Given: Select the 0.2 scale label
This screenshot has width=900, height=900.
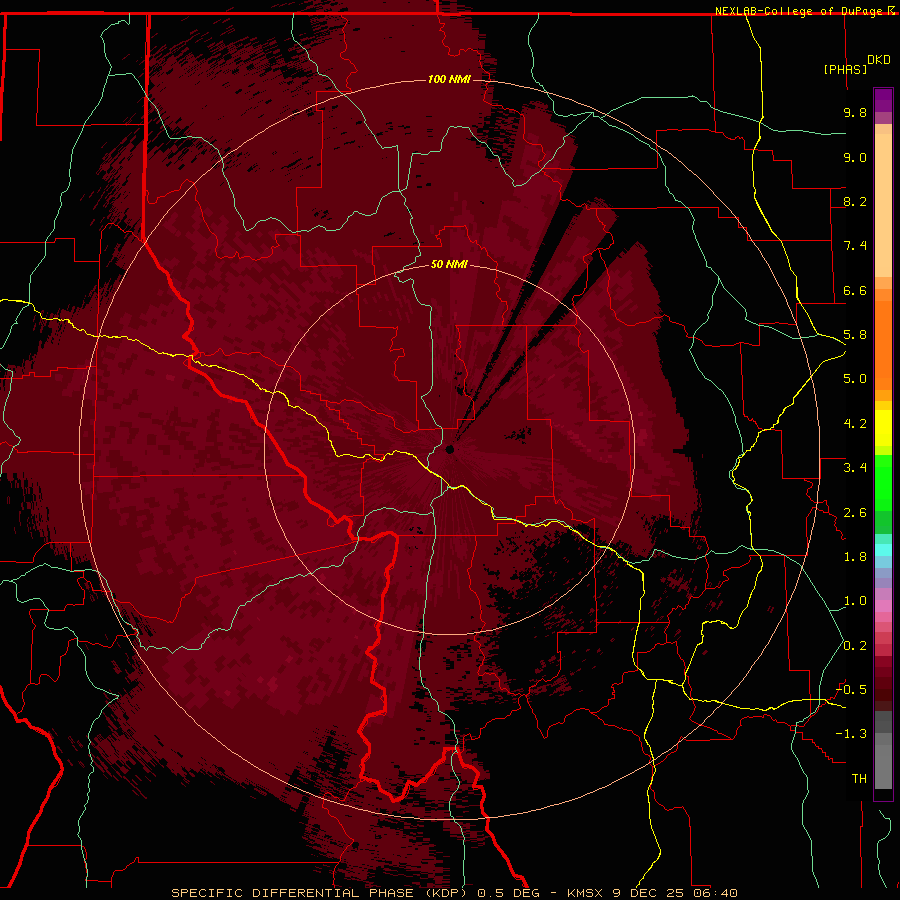Looking at the screenshot, I should (855, 646).
